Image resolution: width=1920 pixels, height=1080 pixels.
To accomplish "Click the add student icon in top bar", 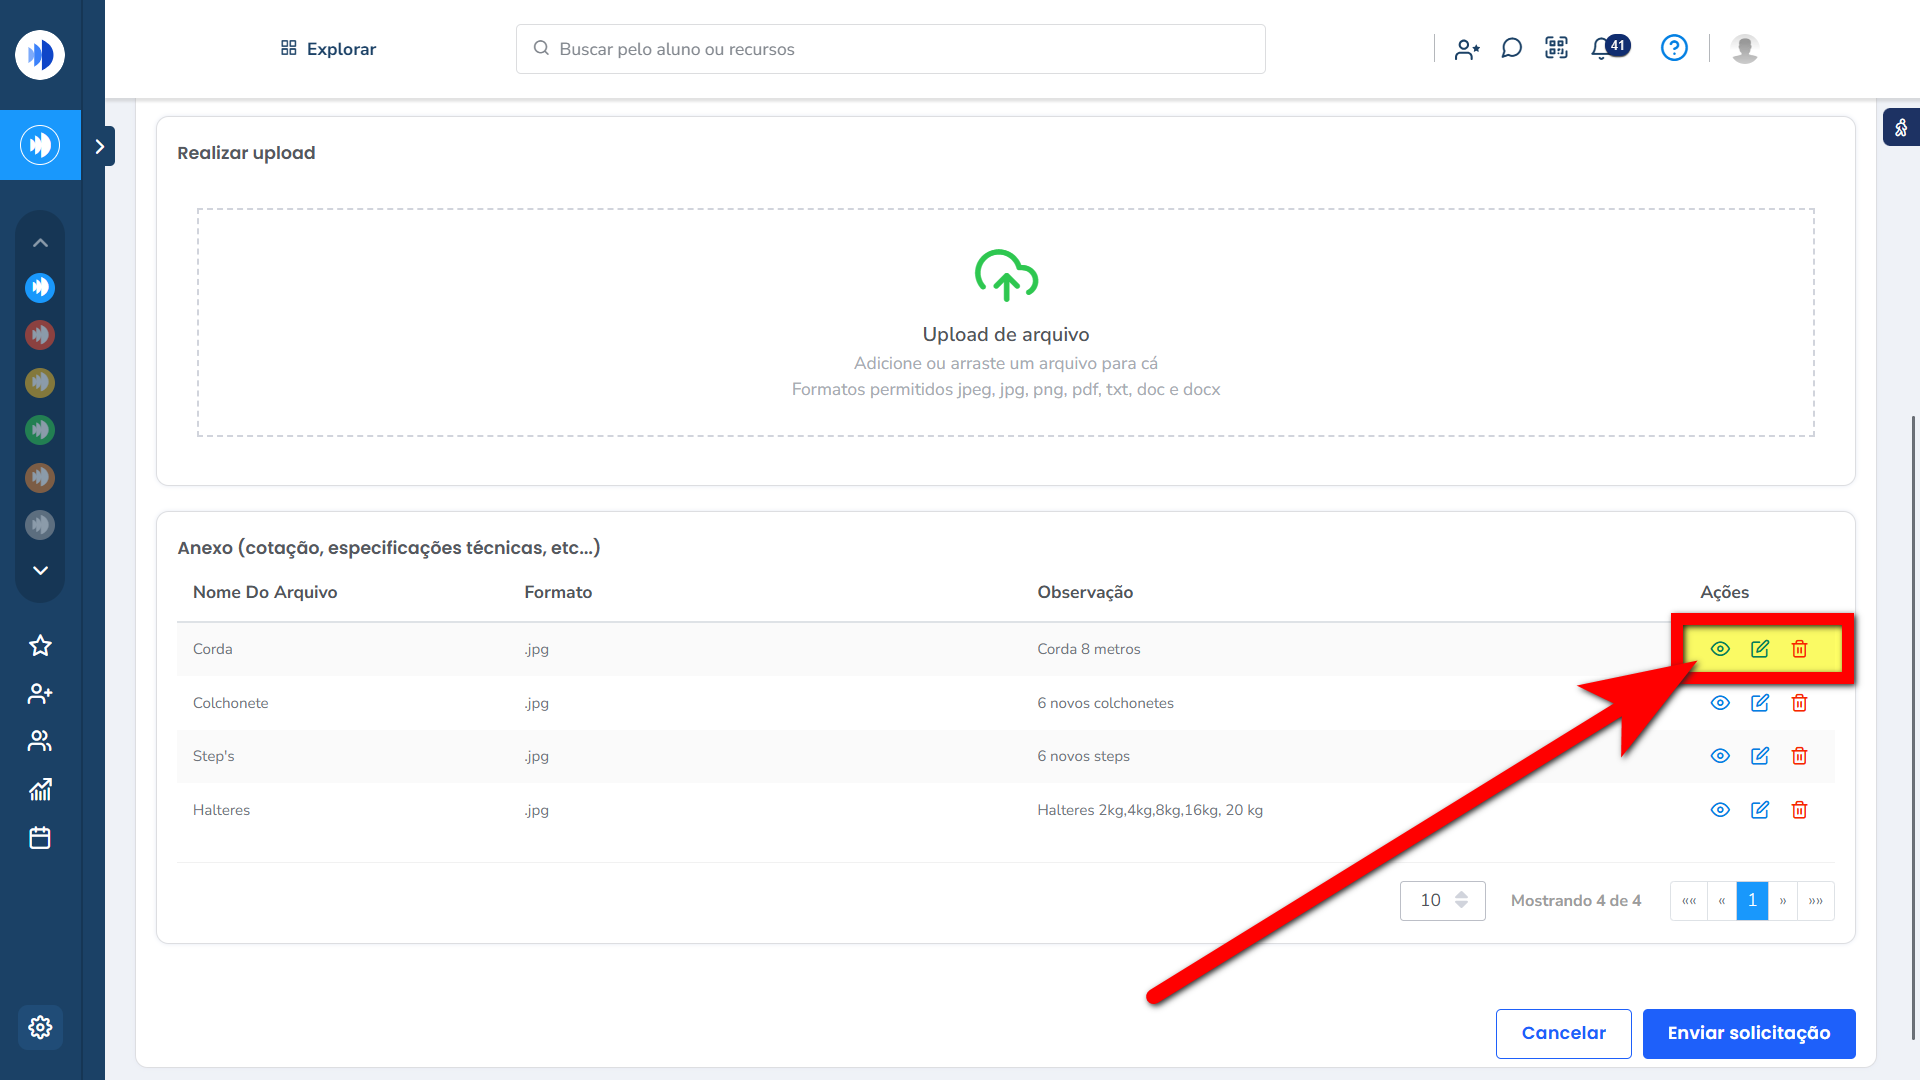I will click(x=1467, y=49).
